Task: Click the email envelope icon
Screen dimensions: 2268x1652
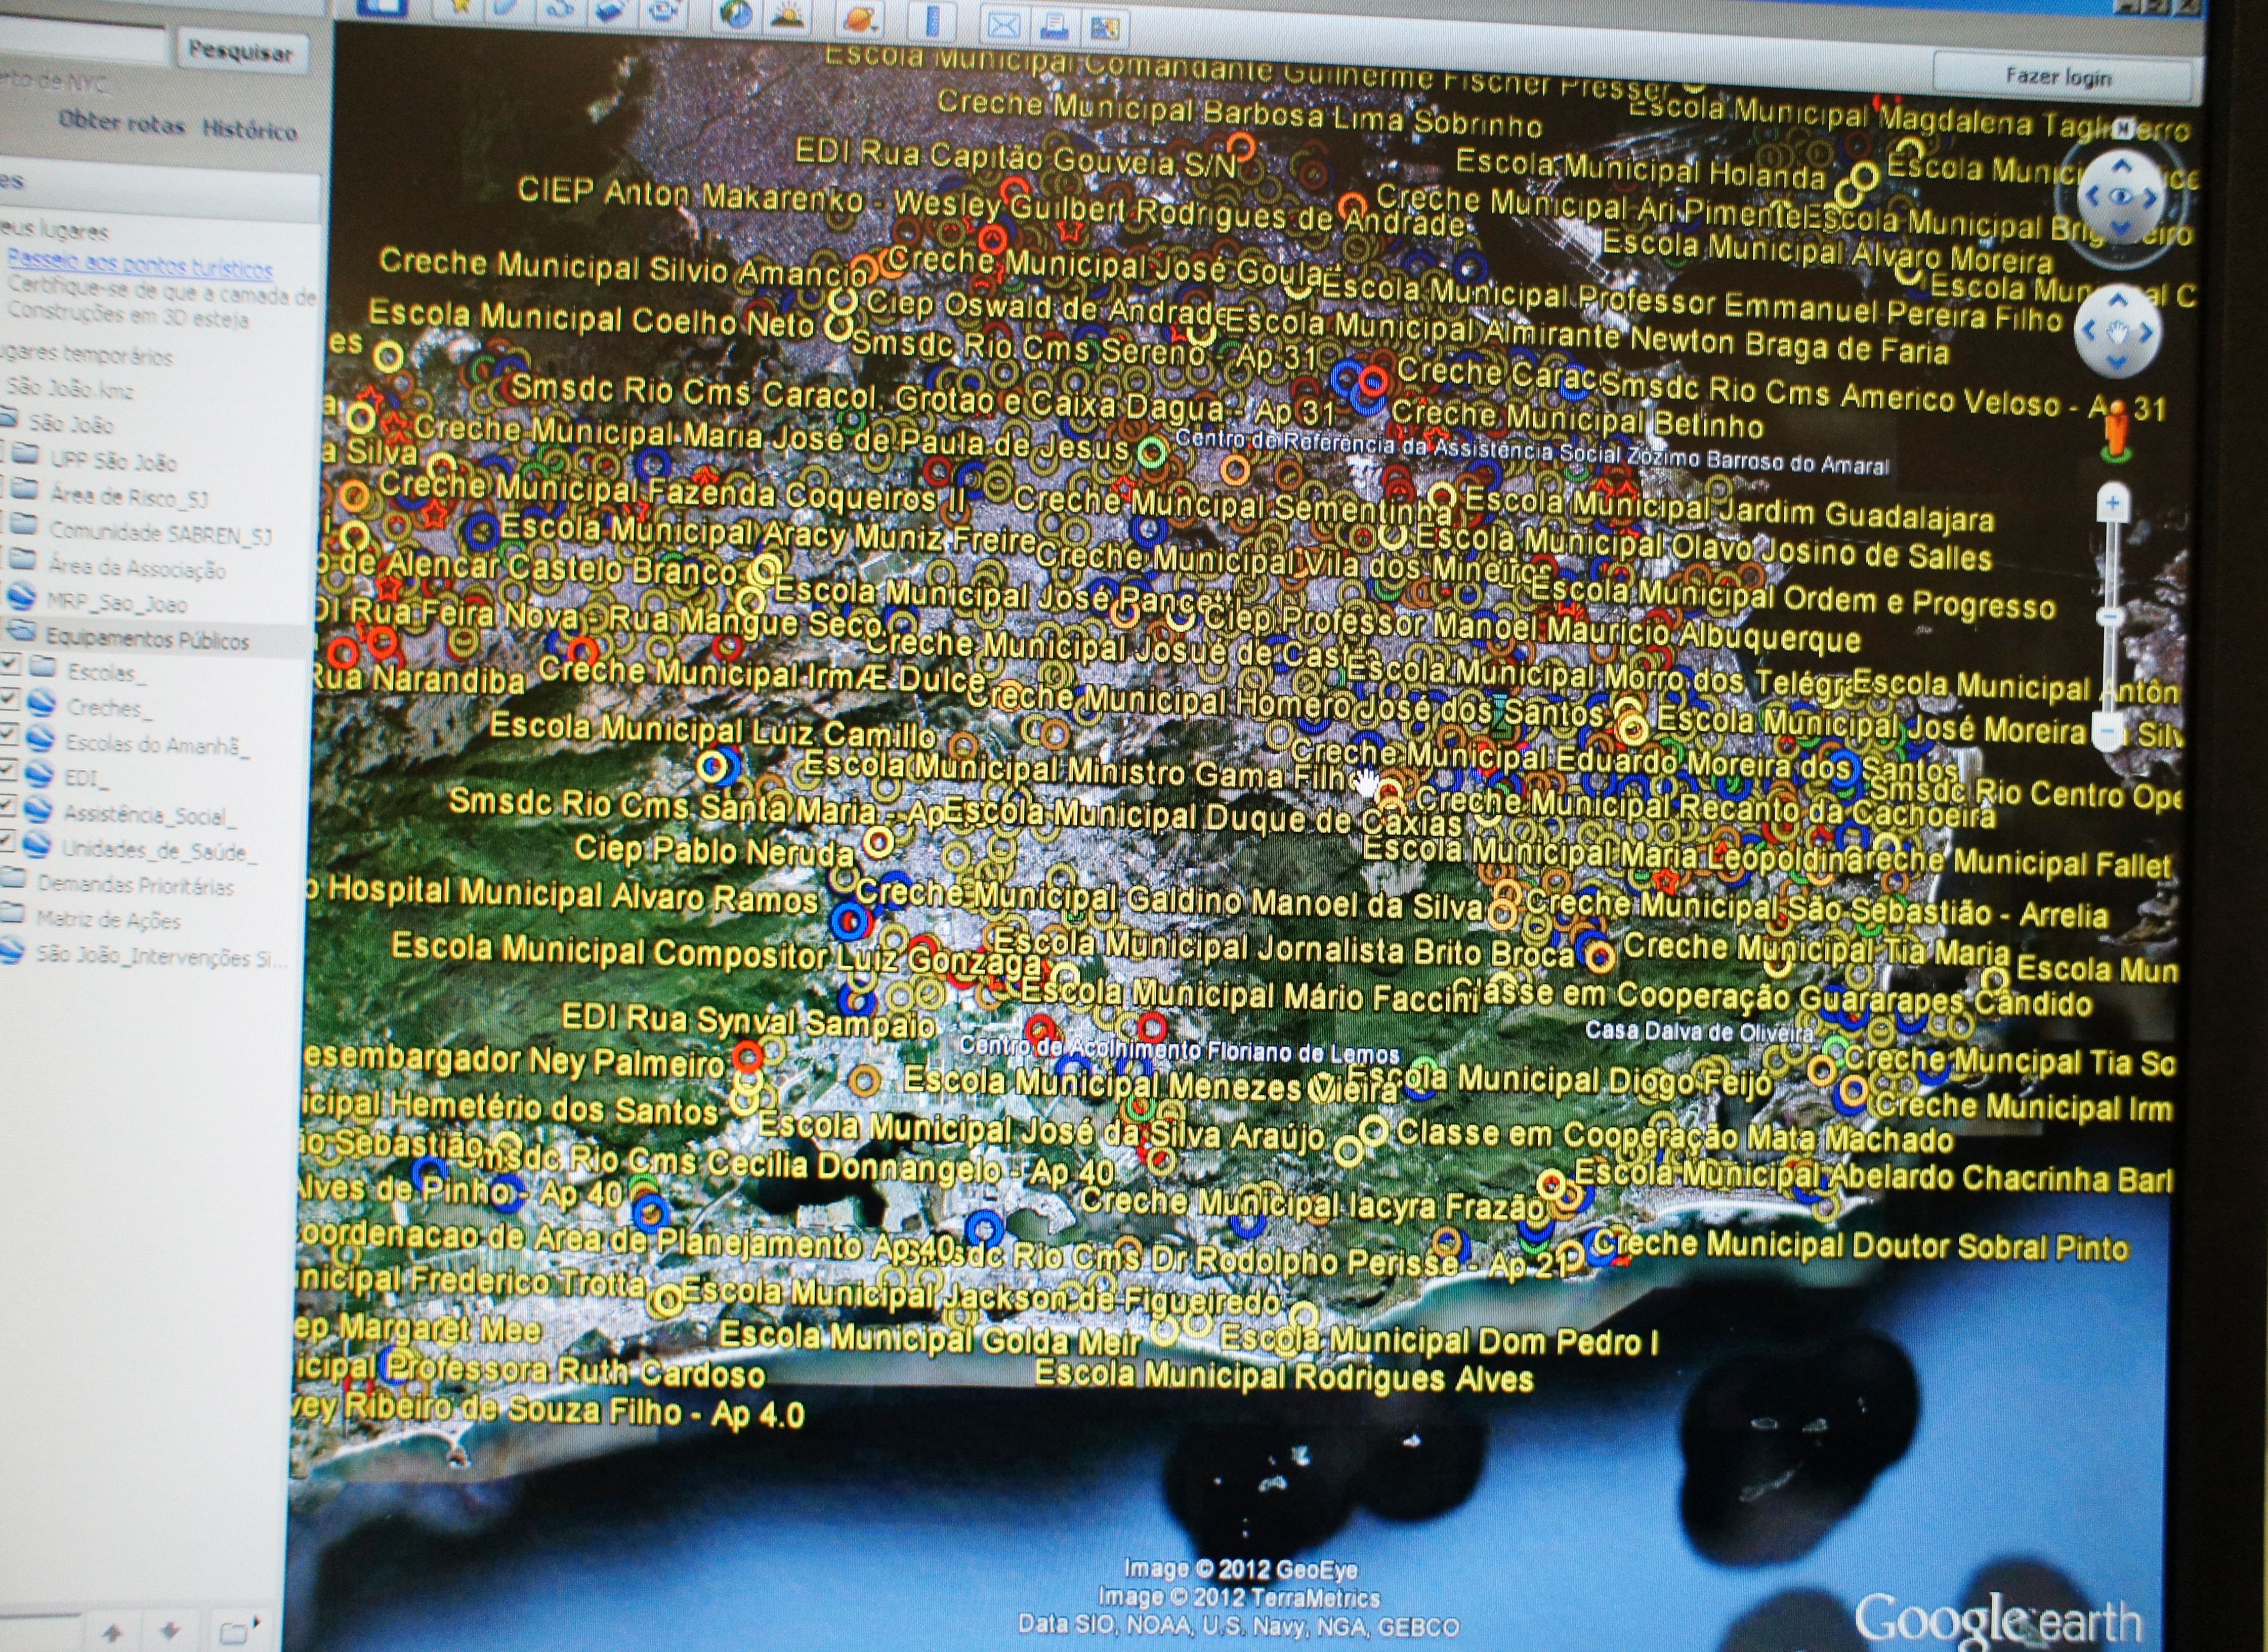Action: tap(1003, 25)
